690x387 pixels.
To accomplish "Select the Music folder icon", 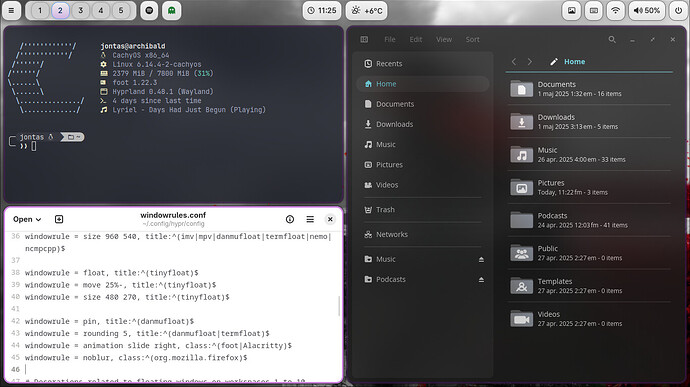I will point(521,155).
